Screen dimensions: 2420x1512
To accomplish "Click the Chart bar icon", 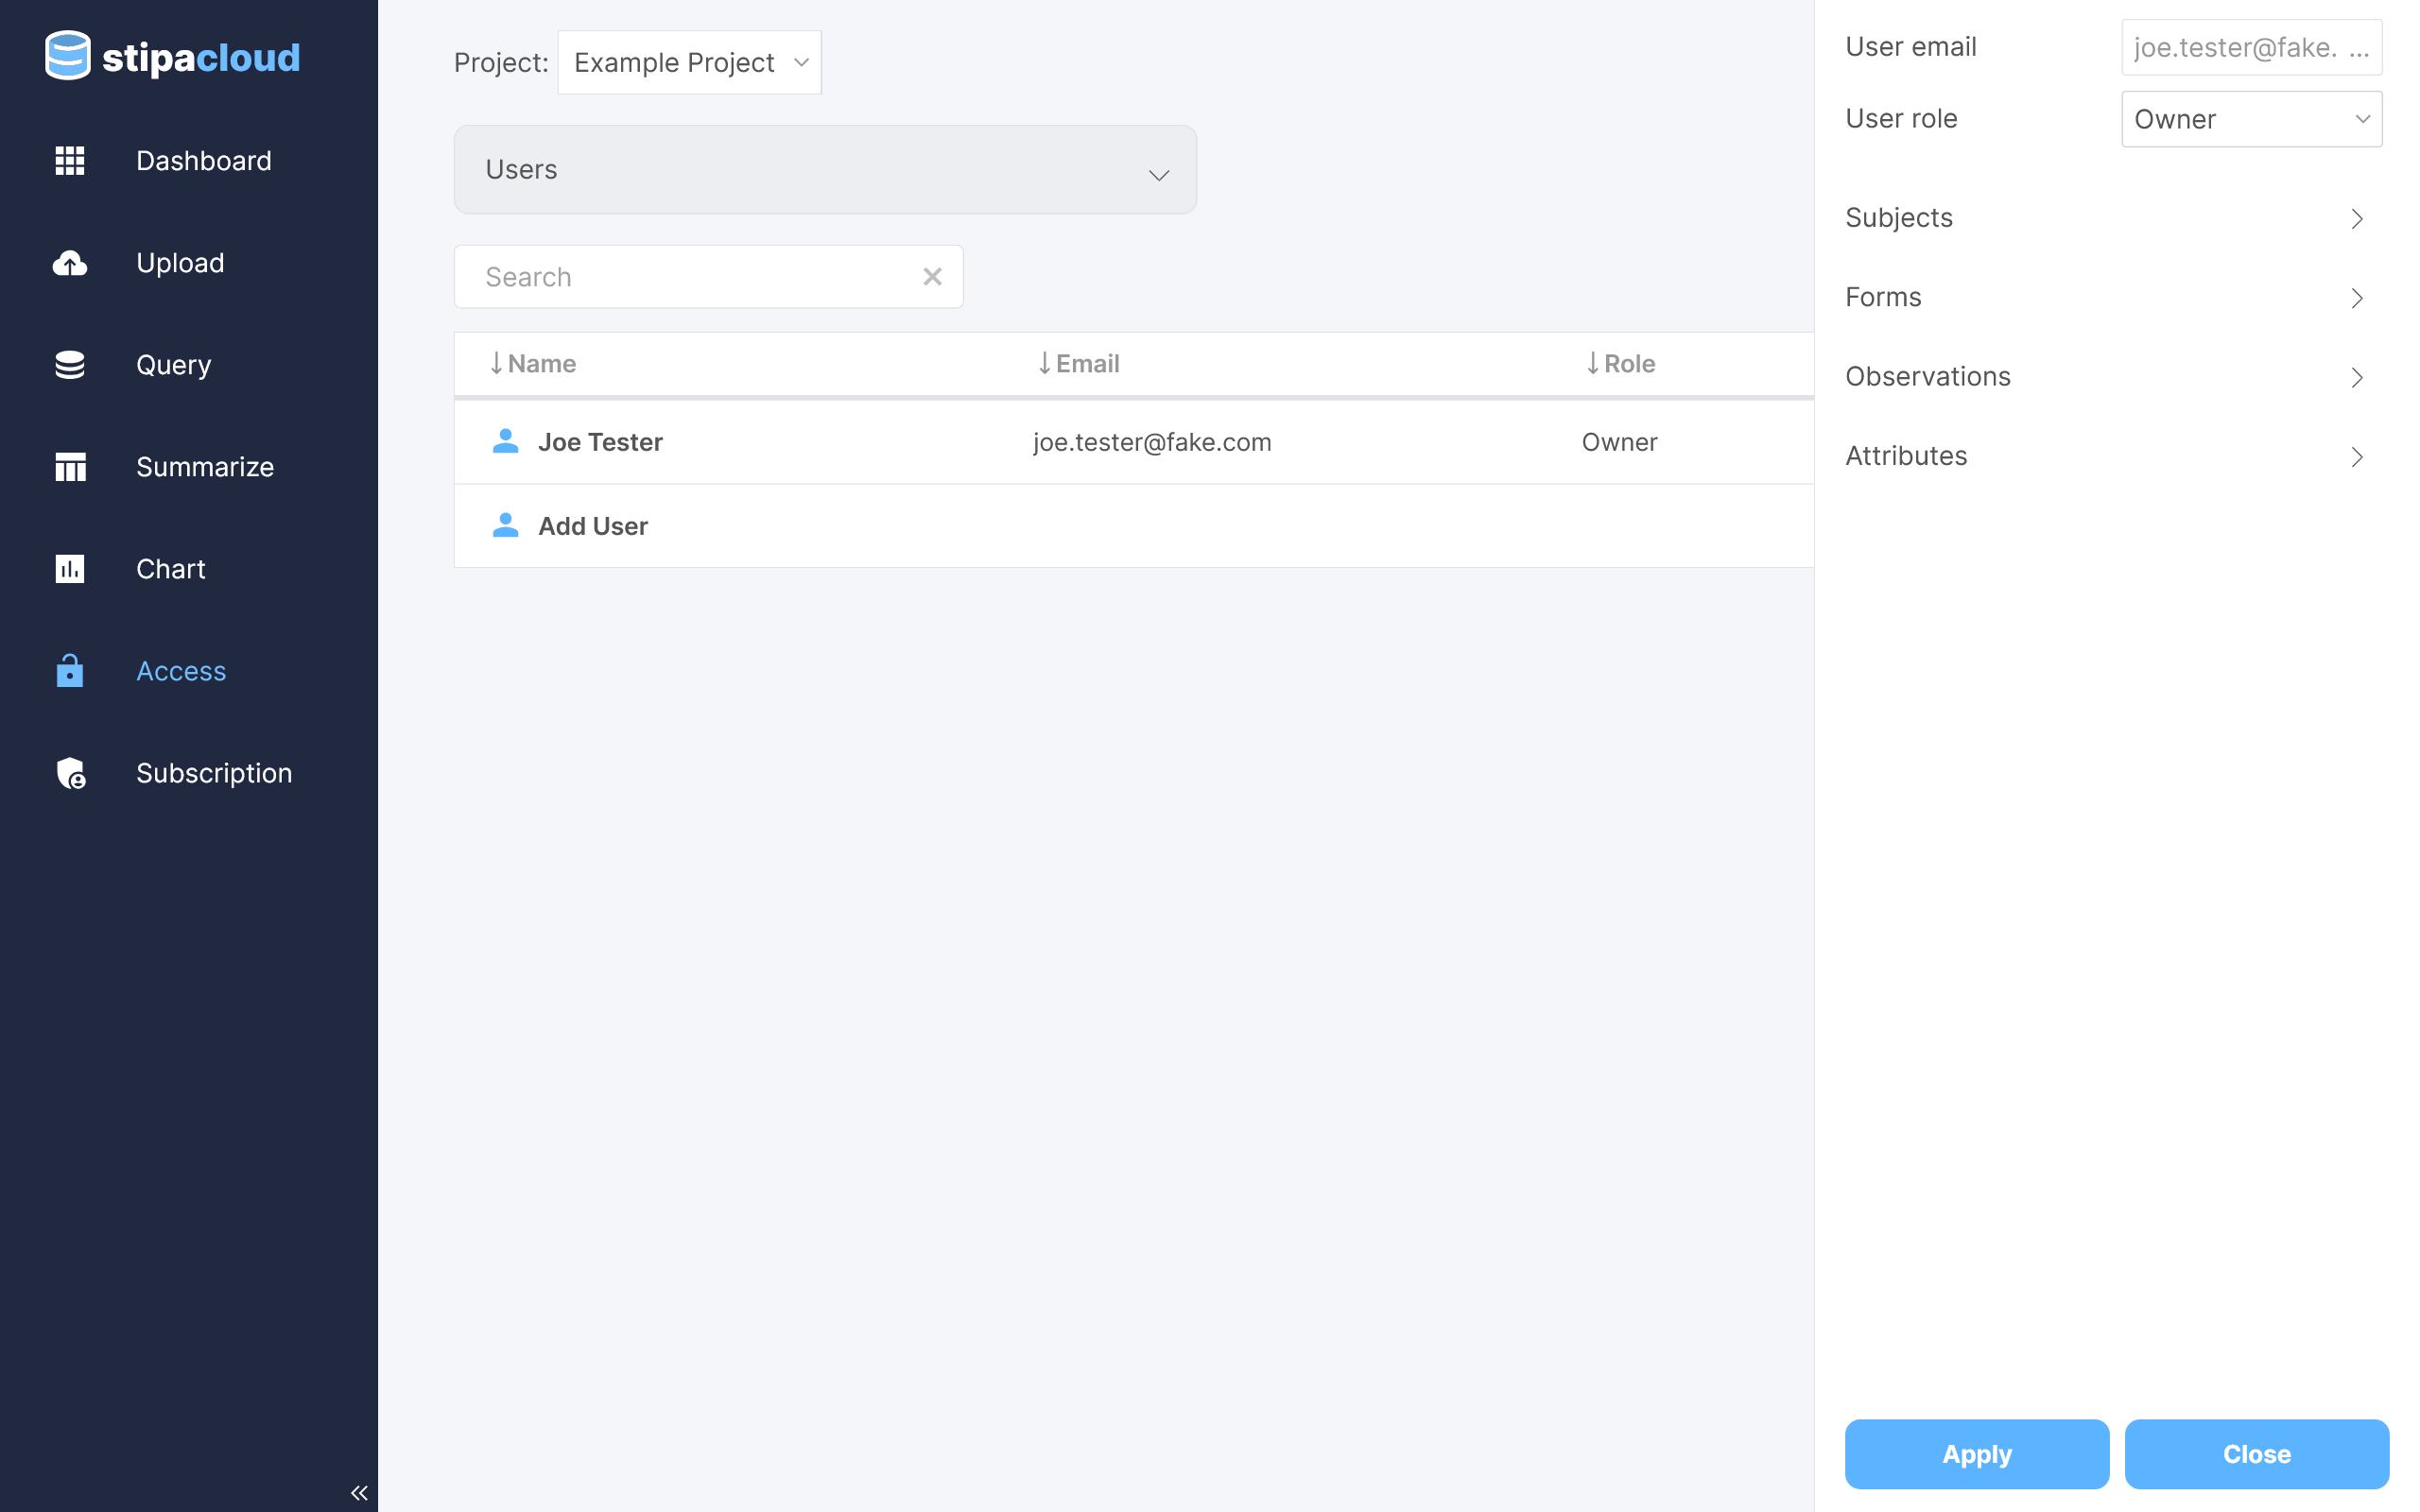I will (x=69, y=569).
